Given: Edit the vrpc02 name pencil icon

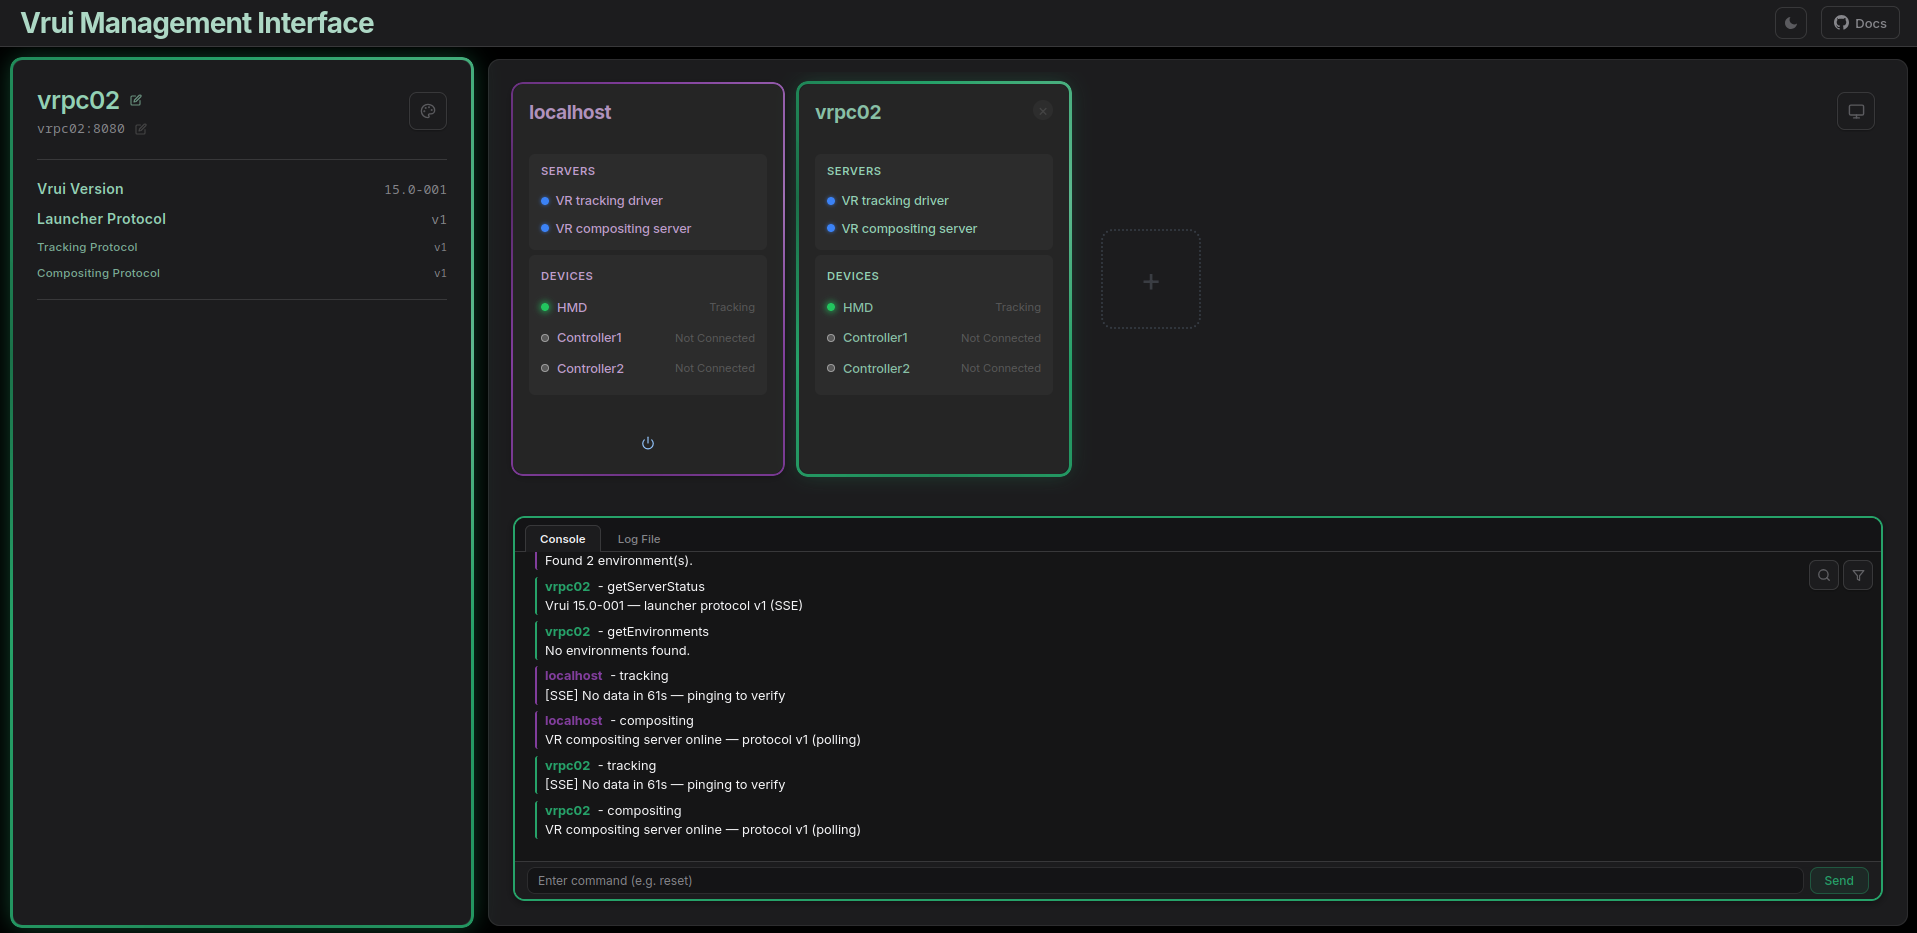Looking at the screenshot, I should (x=136, y=100).
